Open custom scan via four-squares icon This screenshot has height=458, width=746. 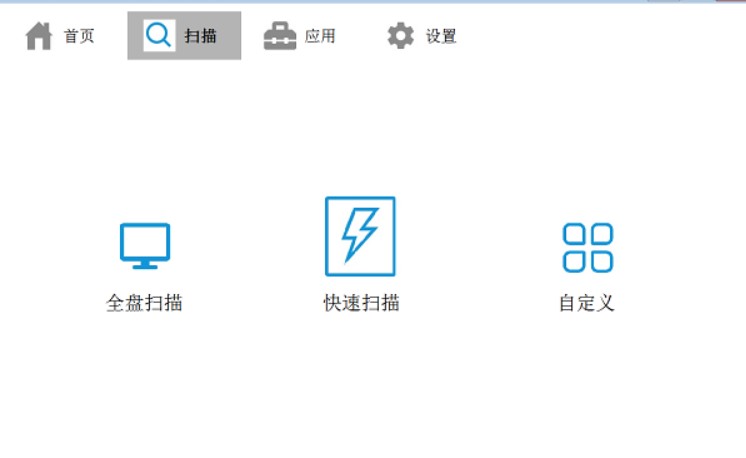[x=588, y=247]
